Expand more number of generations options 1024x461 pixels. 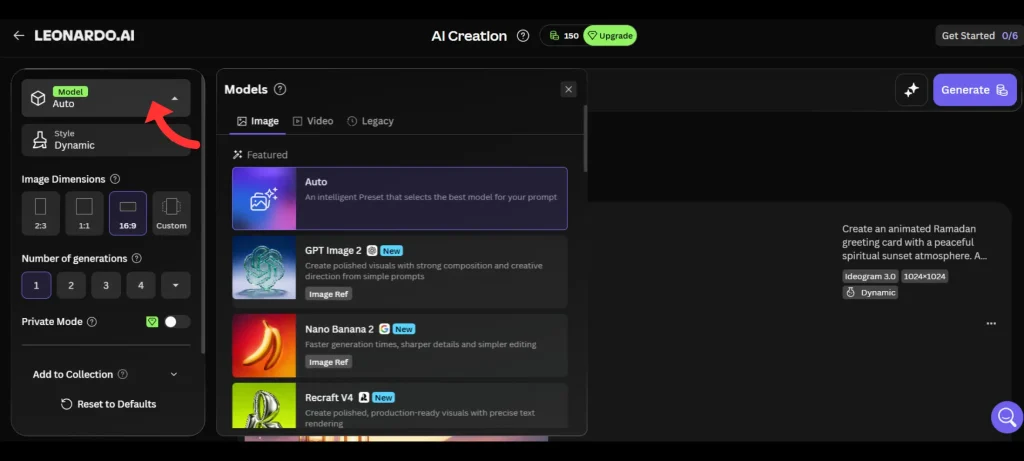(176, 285)
